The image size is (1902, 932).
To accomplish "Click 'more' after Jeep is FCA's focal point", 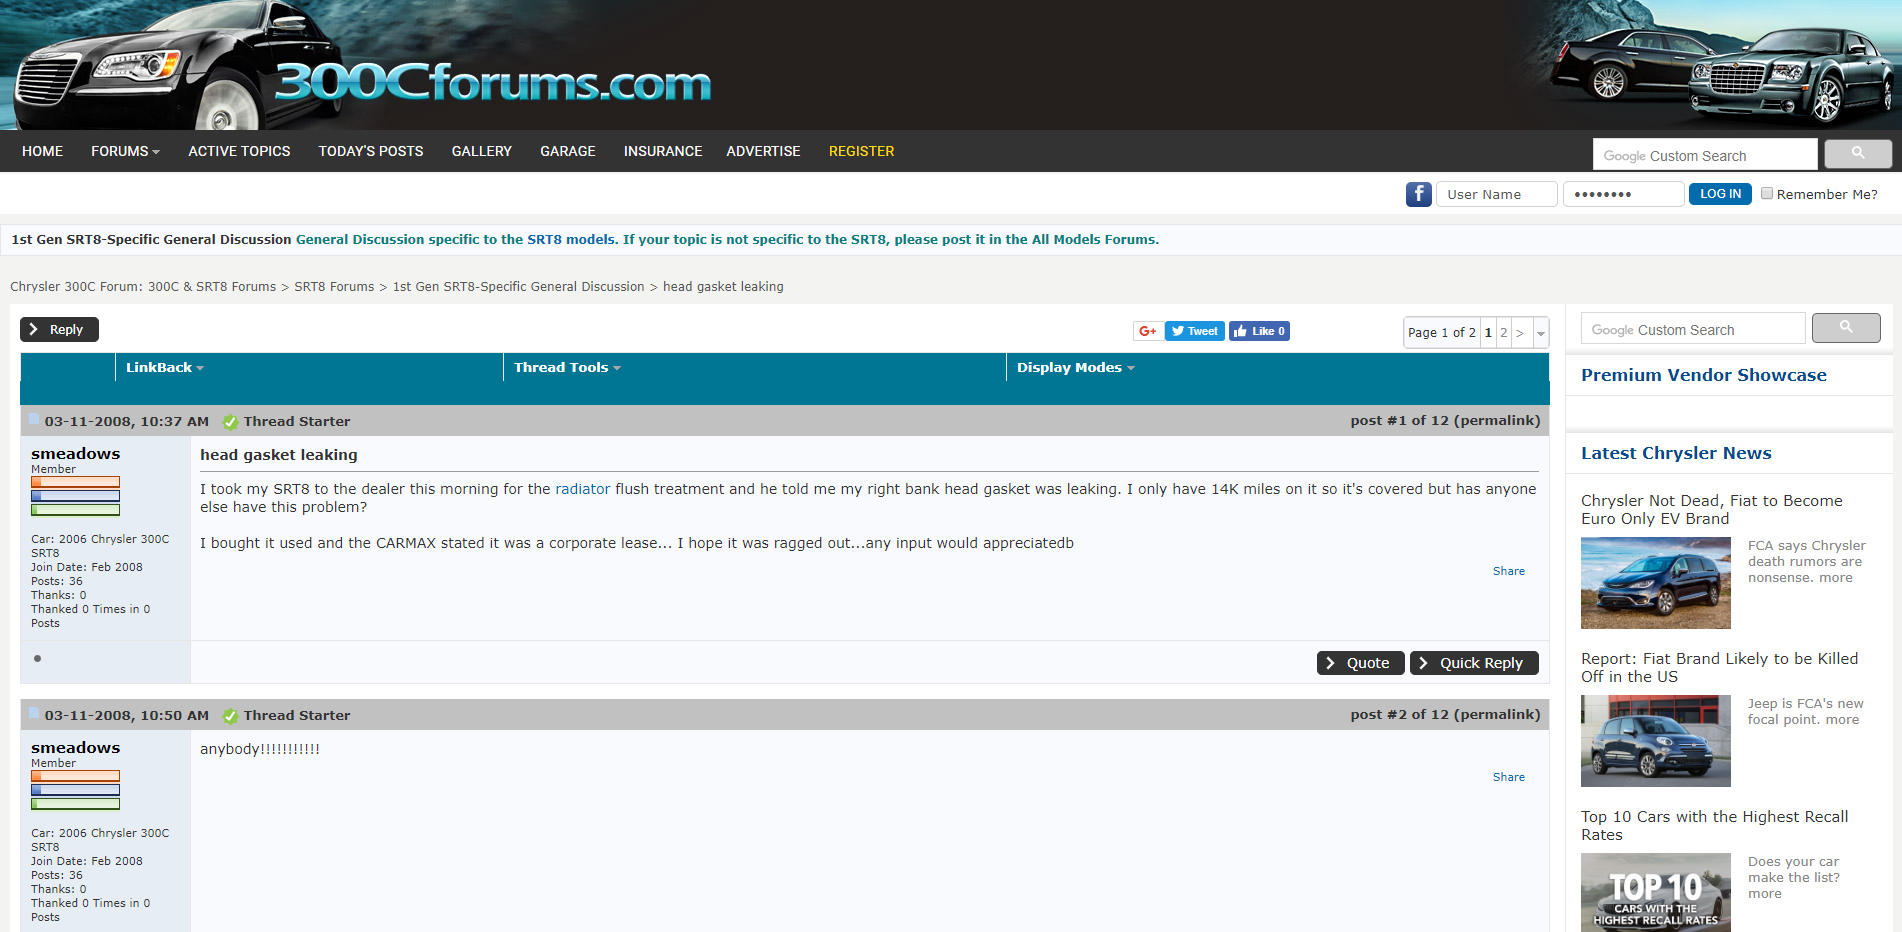I will coord(1842,720).
